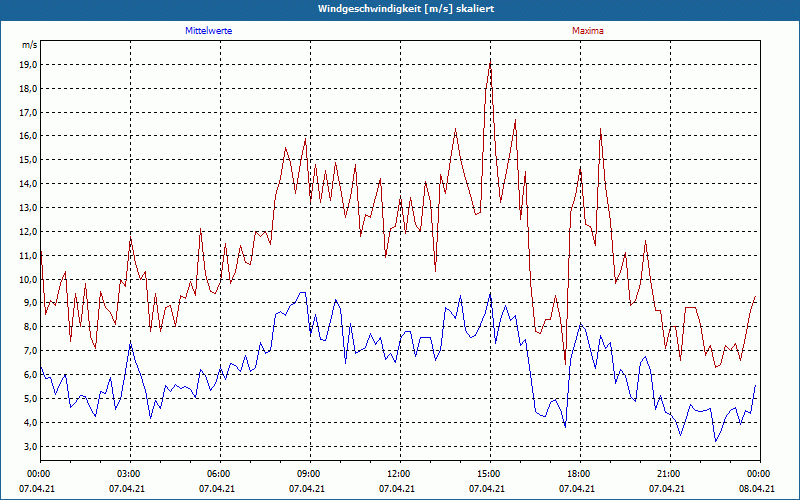Click the chart title Windgeschwindigkeit [m/s] skaliert
The image size is (800, 500).
point(406,9)
